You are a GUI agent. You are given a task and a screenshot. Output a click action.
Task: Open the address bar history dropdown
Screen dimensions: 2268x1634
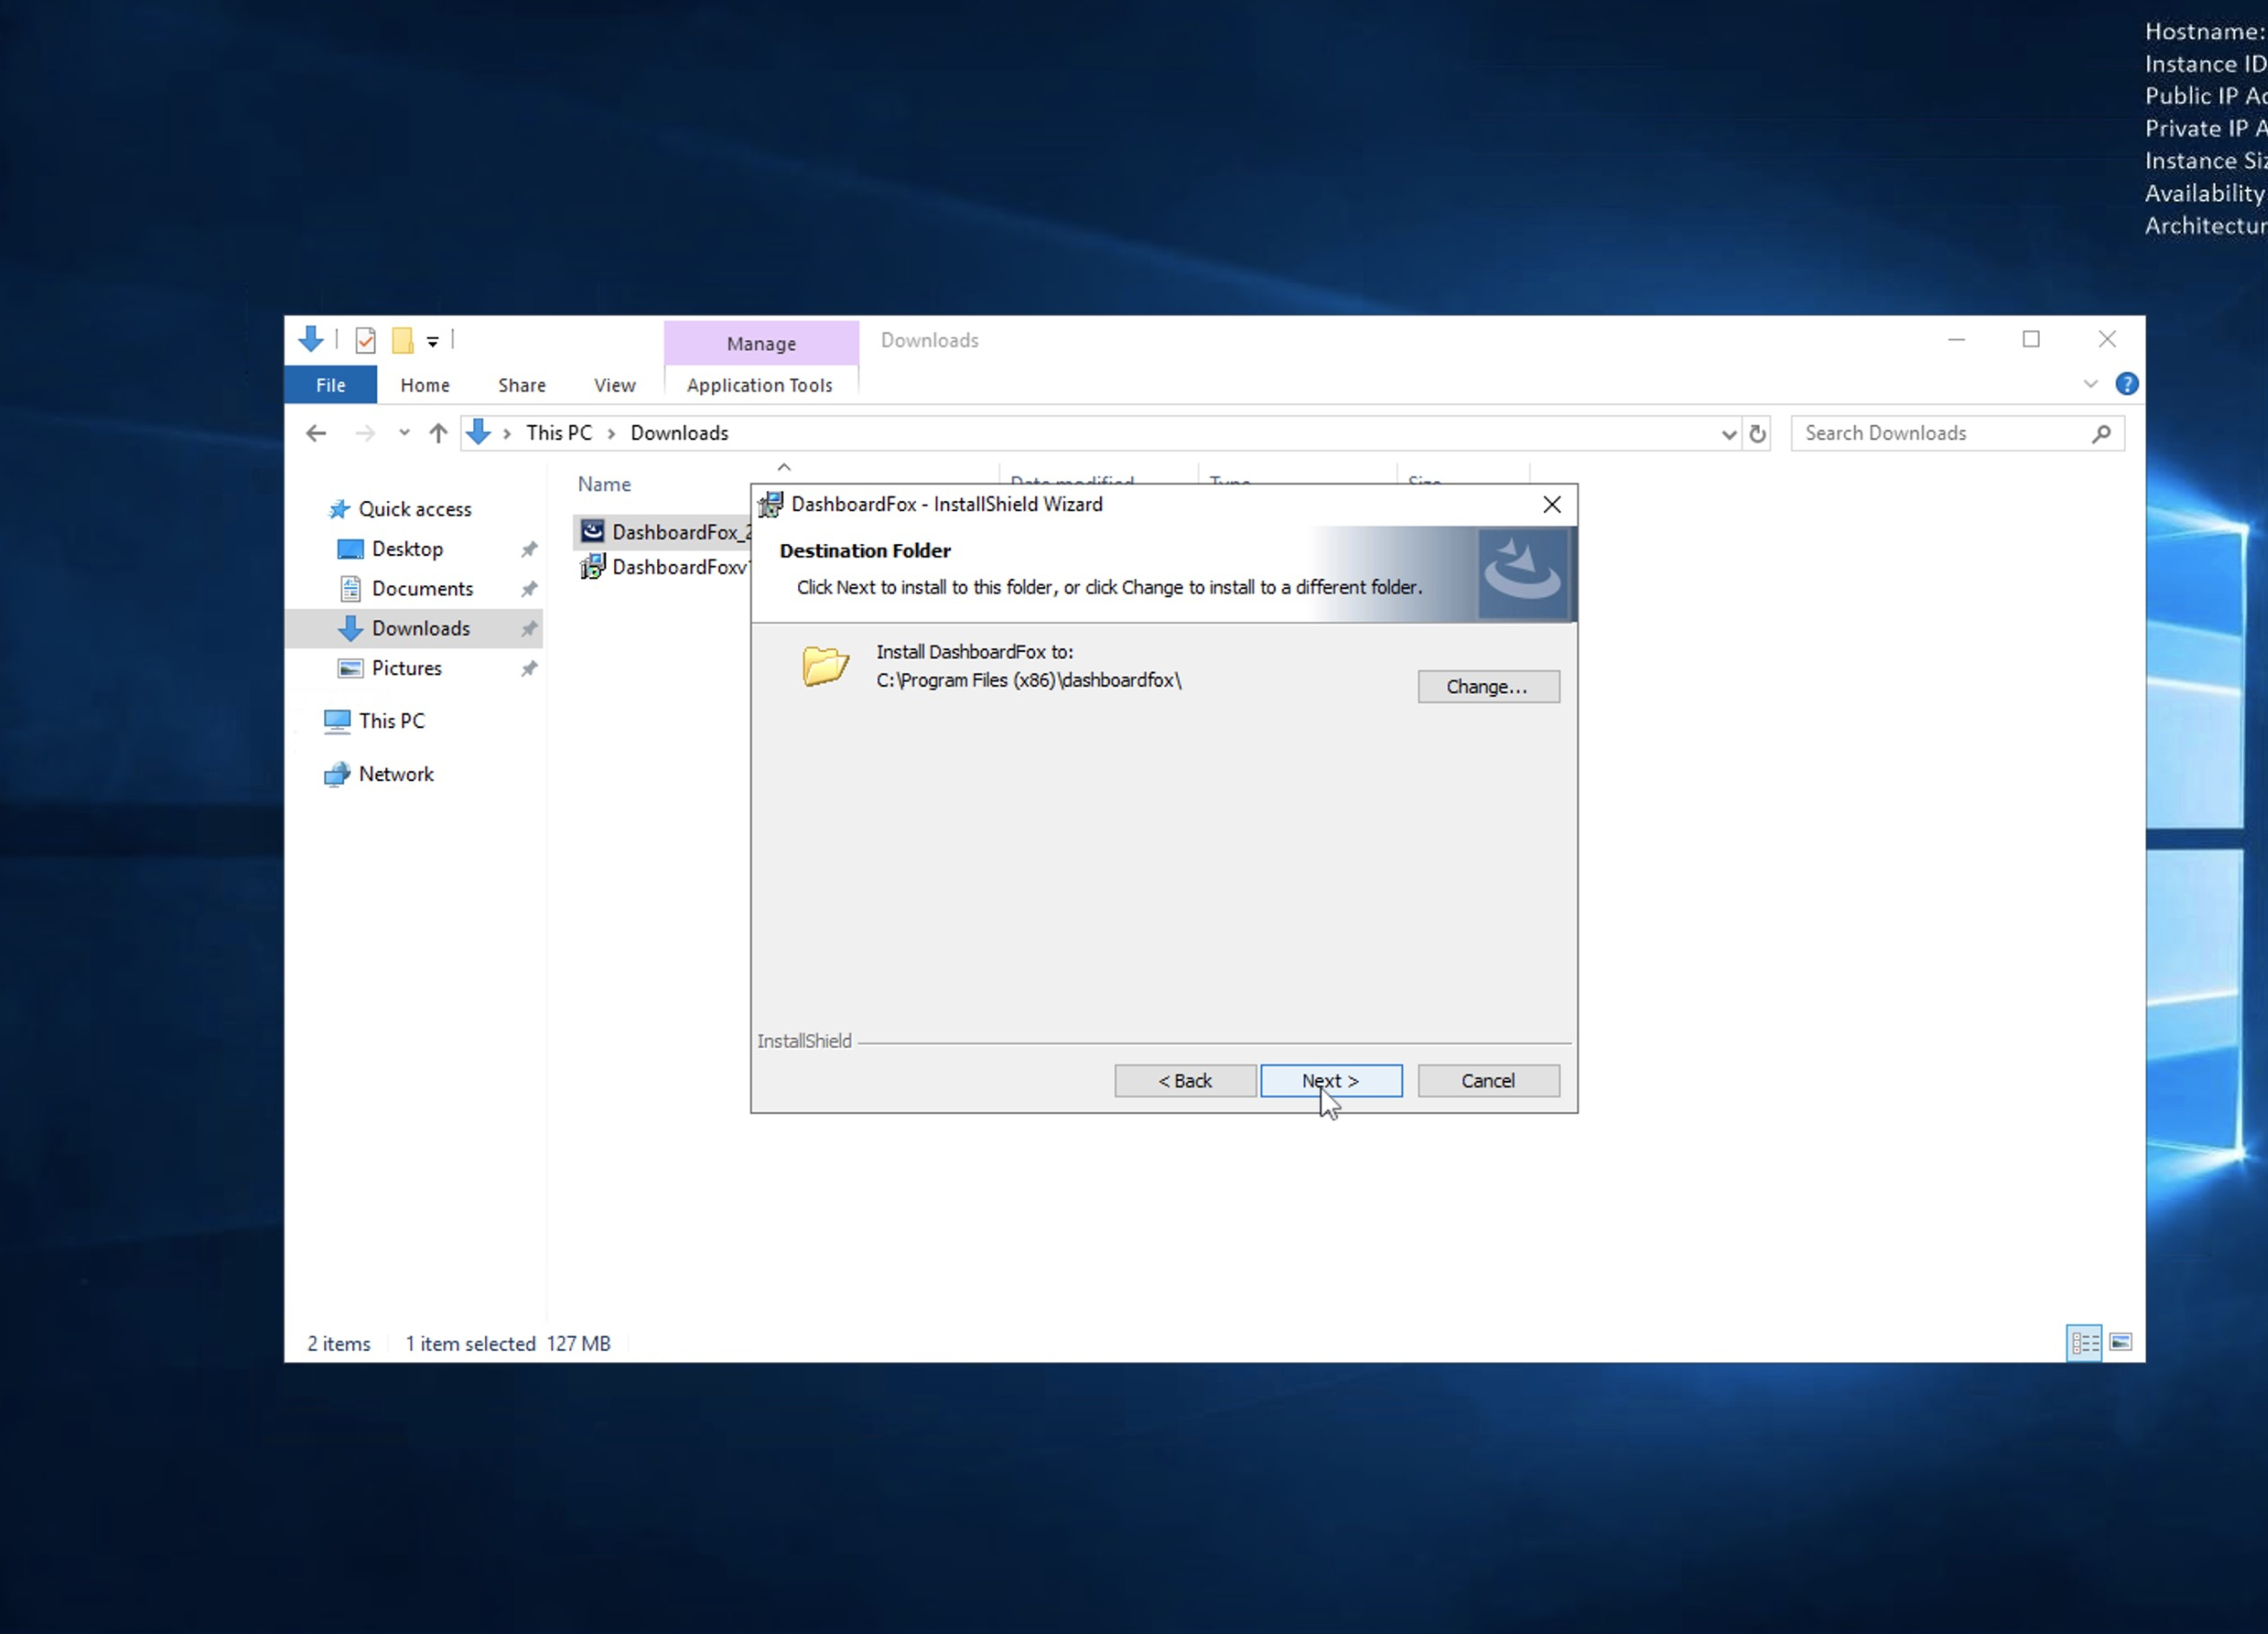point(1729,434)
